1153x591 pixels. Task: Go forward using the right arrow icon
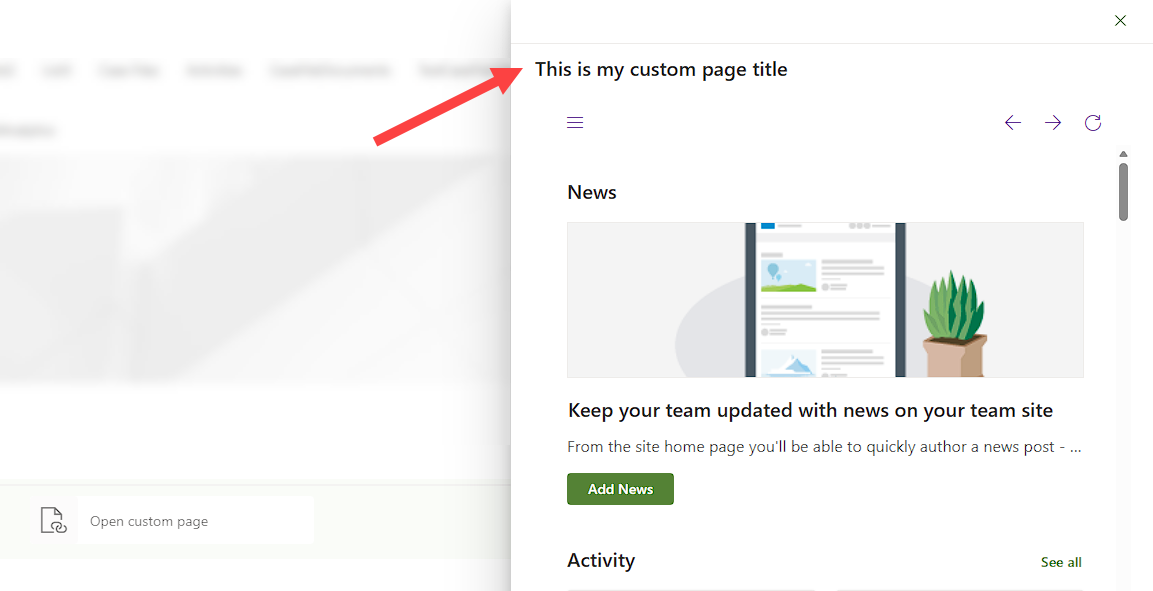[1053, 123]
